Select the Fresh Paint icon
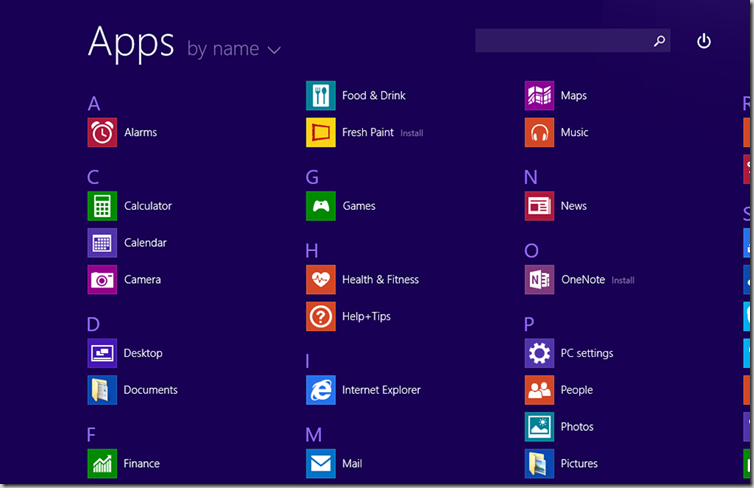This screenshot has height=488, width=754. point(321,132)
